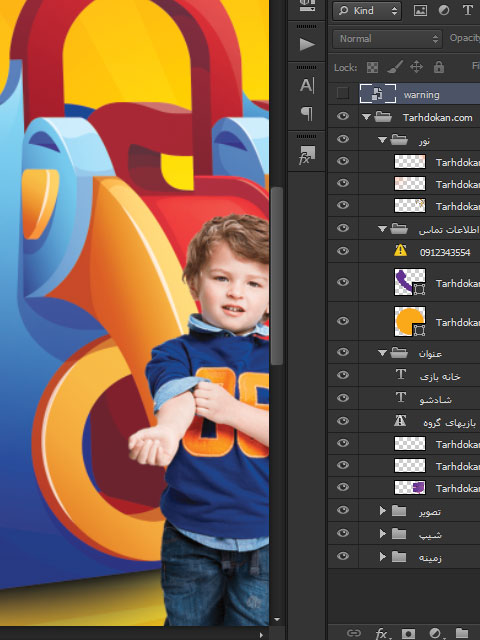Hide the Tarhdokan.com group
The width and height of the screenshot is (480, 640).
click(x=343, y=116)
